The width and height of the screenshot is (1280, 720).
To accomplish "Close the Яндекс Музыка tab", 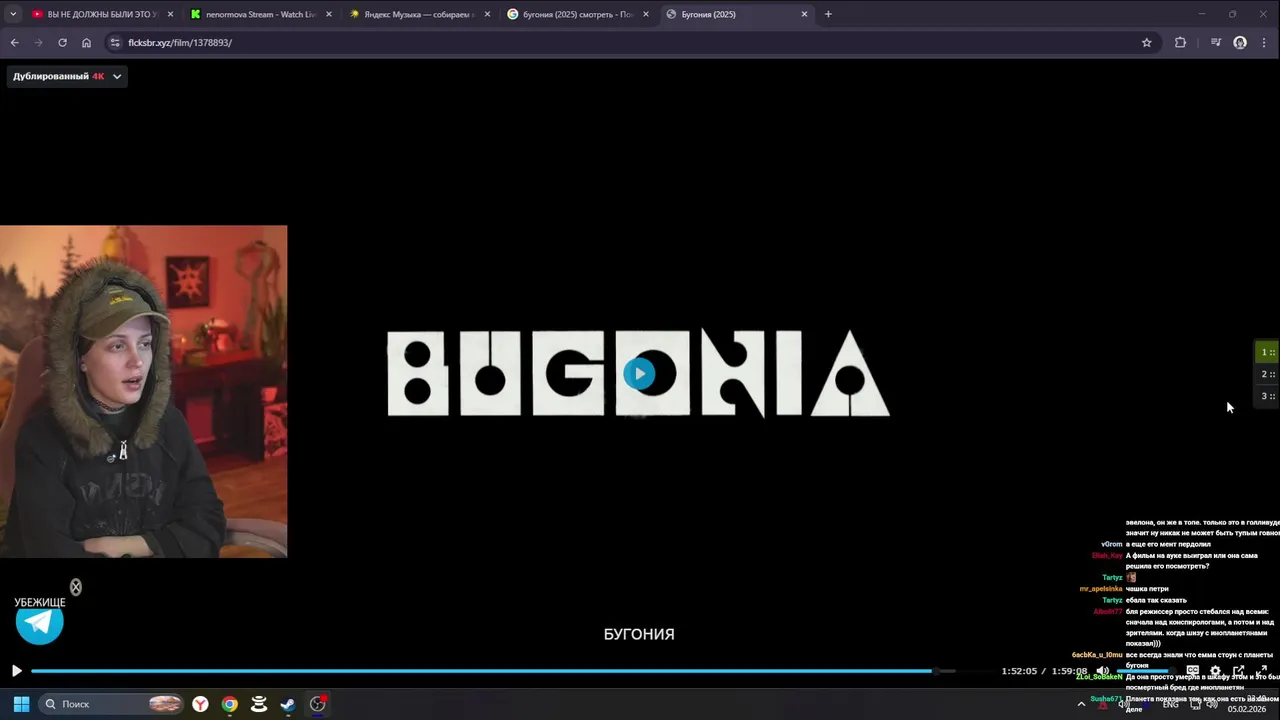I will tap(487, 14).
